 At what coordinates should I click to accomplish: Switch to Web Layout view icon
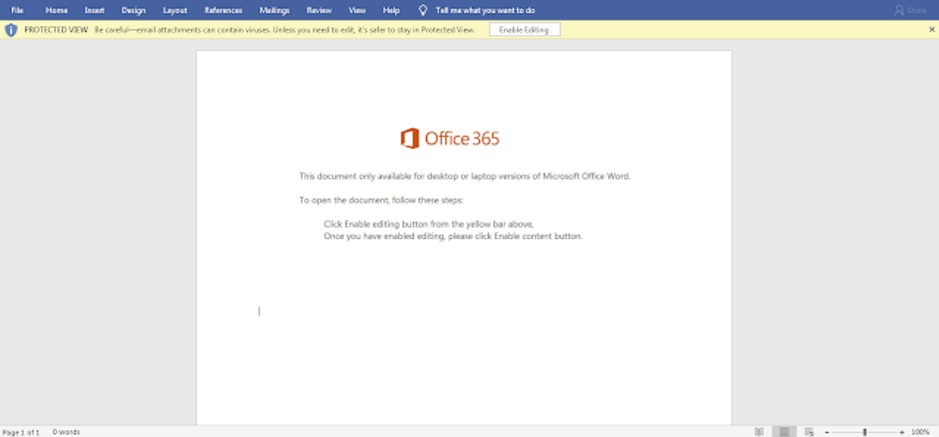(x=809, y=432)
